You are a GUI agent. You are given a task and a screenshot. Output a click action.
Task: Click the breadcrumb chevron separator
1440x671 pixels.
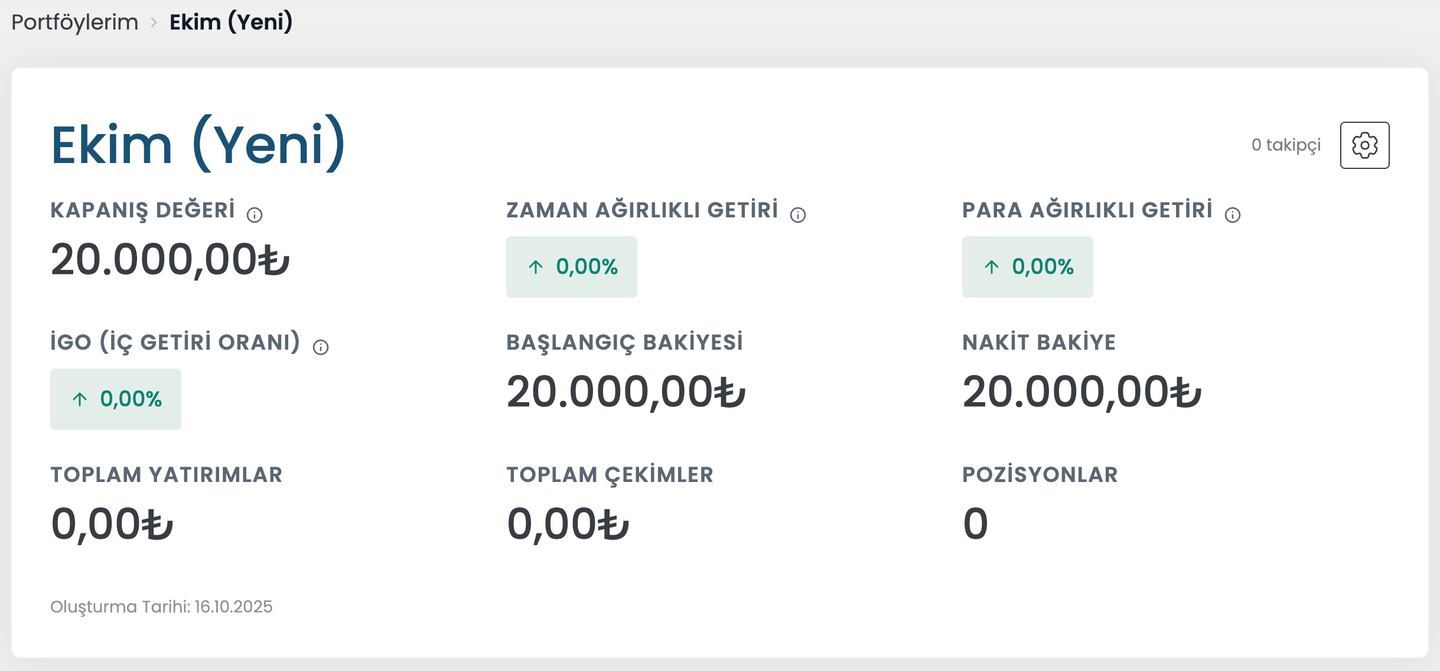(154, 23)
